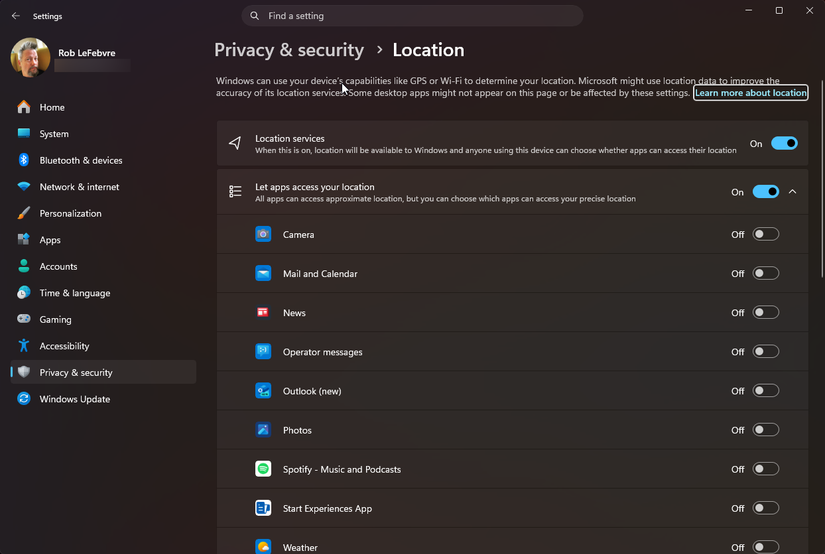Click the Gaming controller icon
825x554 pixels.
click(x=24, y=319)
